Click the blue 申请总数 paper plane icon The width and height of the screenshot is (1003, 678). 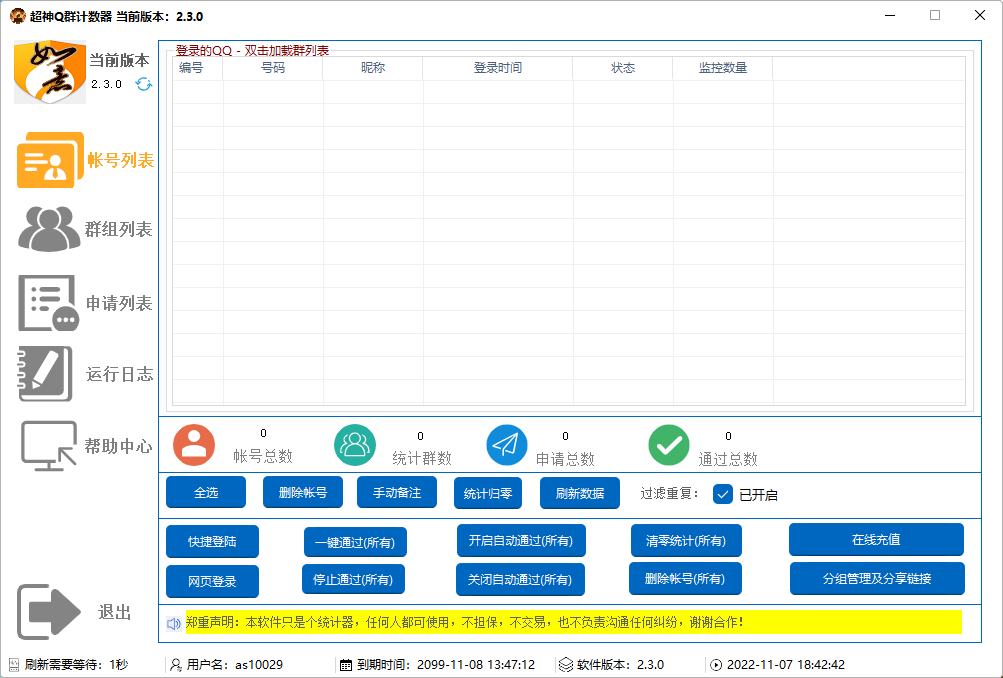tap(507, 445)
